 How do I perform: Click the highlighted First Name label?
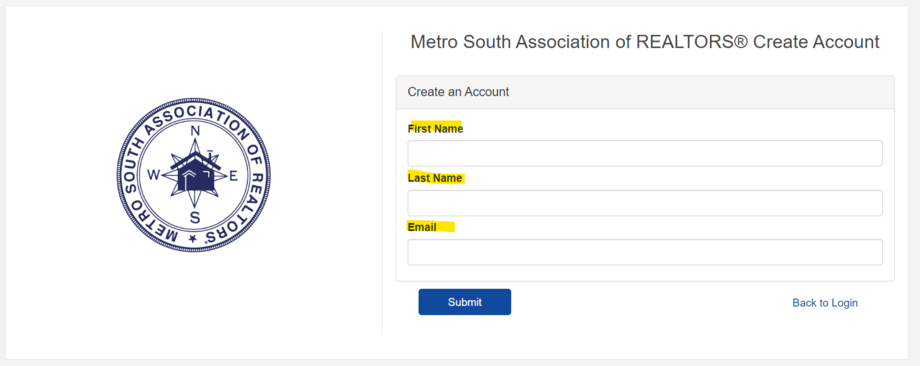[x=435, y=129]
